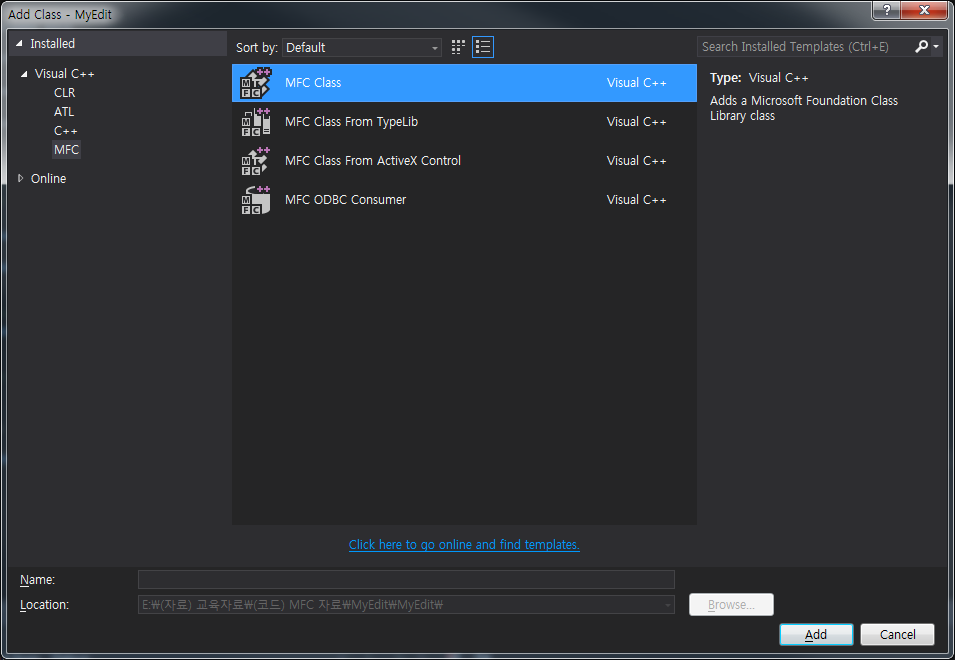Select the MFC Class template icon

pos(255,83)
